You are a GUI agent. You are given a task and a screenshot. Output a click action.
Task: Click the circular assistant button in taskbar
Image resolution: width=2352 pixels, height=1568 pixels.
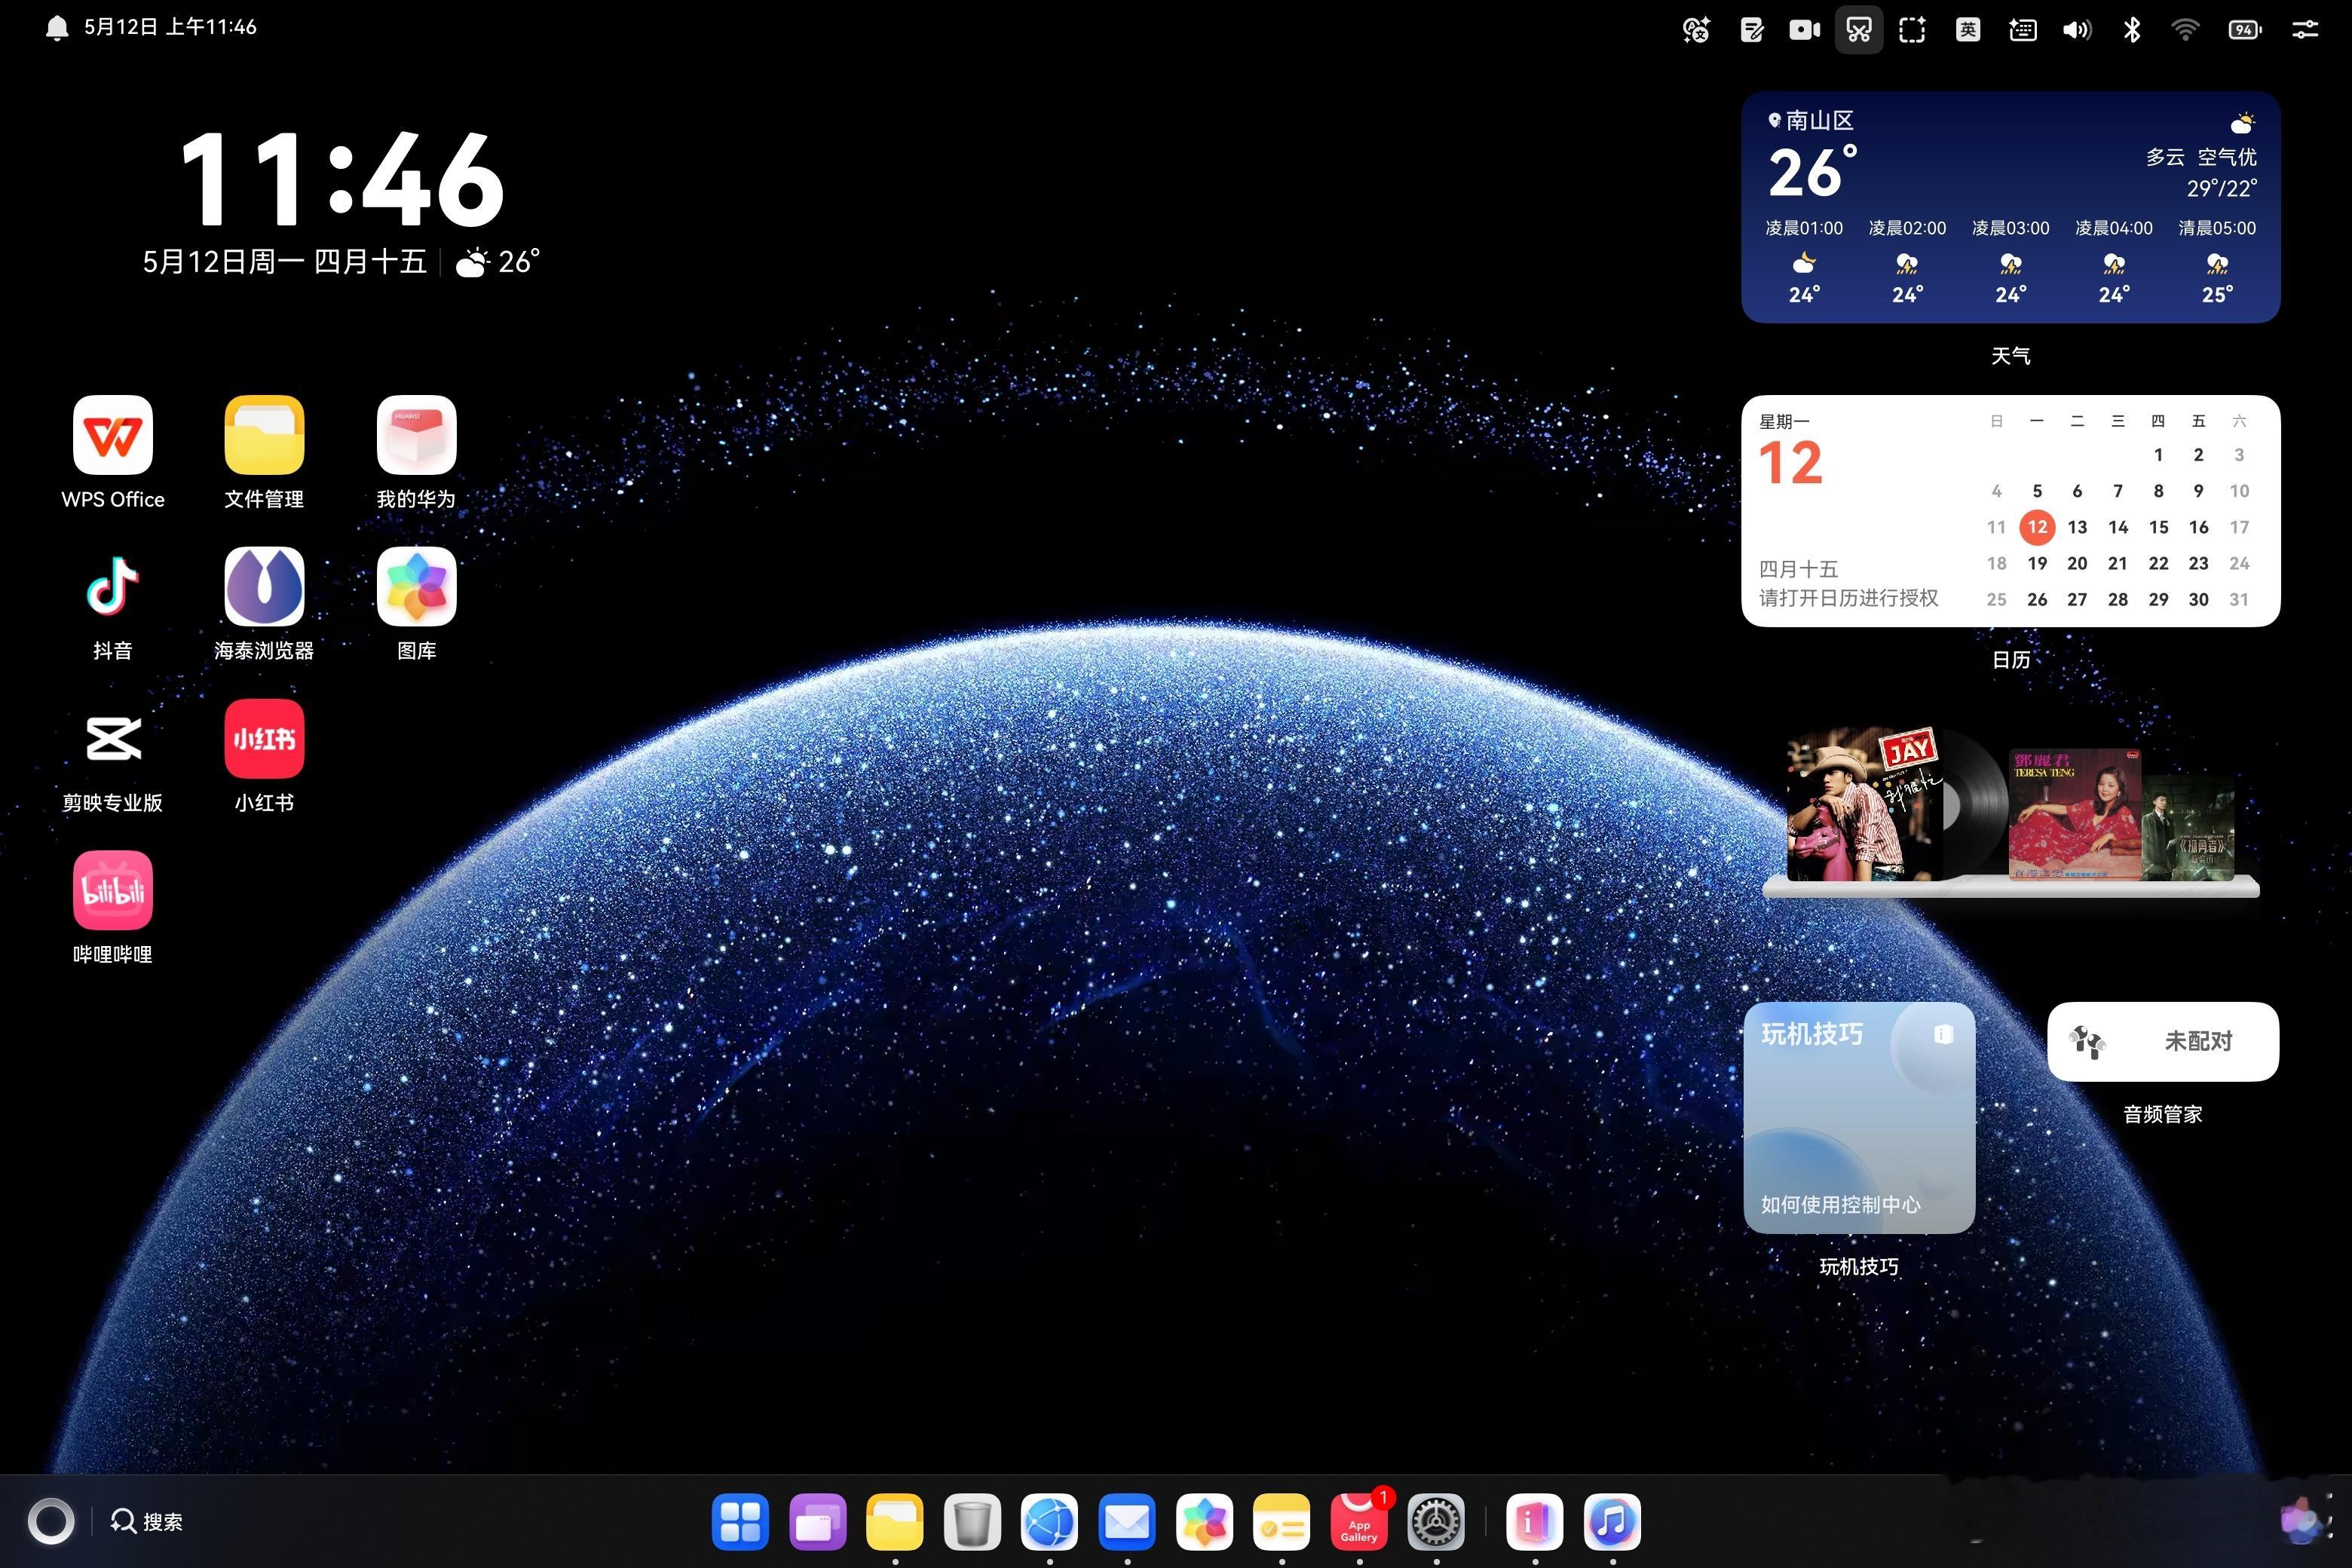pos(51,1522)
